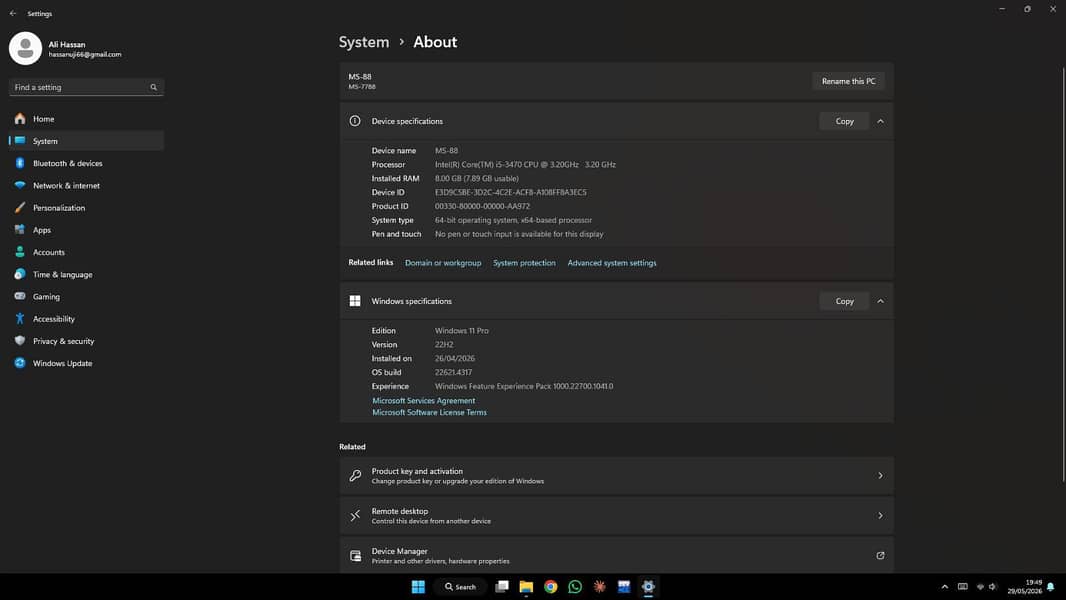Click the Time & language globe icon
The width and height of the screenshot is (1066, 600).
tap(20, 275)
